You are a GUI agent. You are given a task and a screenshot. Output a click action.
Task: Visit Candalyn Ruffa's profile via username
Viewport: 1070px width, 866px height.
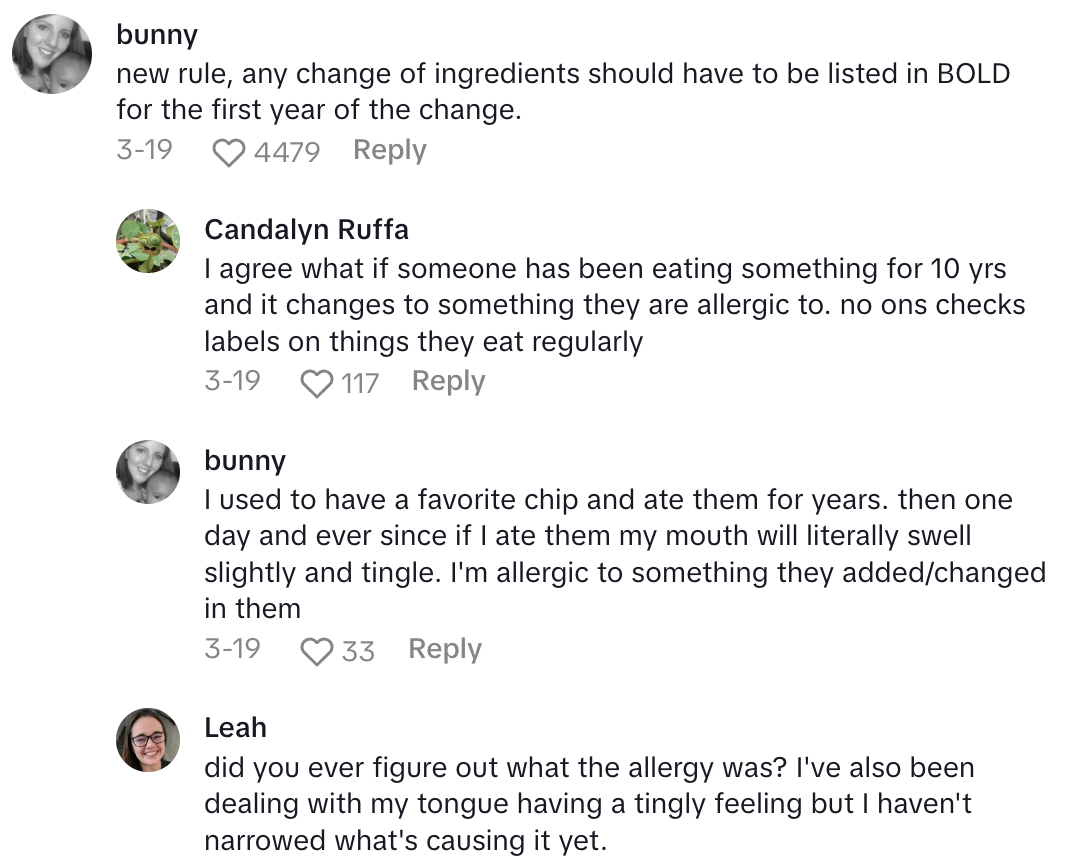pyautogui.click(x=306, y=229)
